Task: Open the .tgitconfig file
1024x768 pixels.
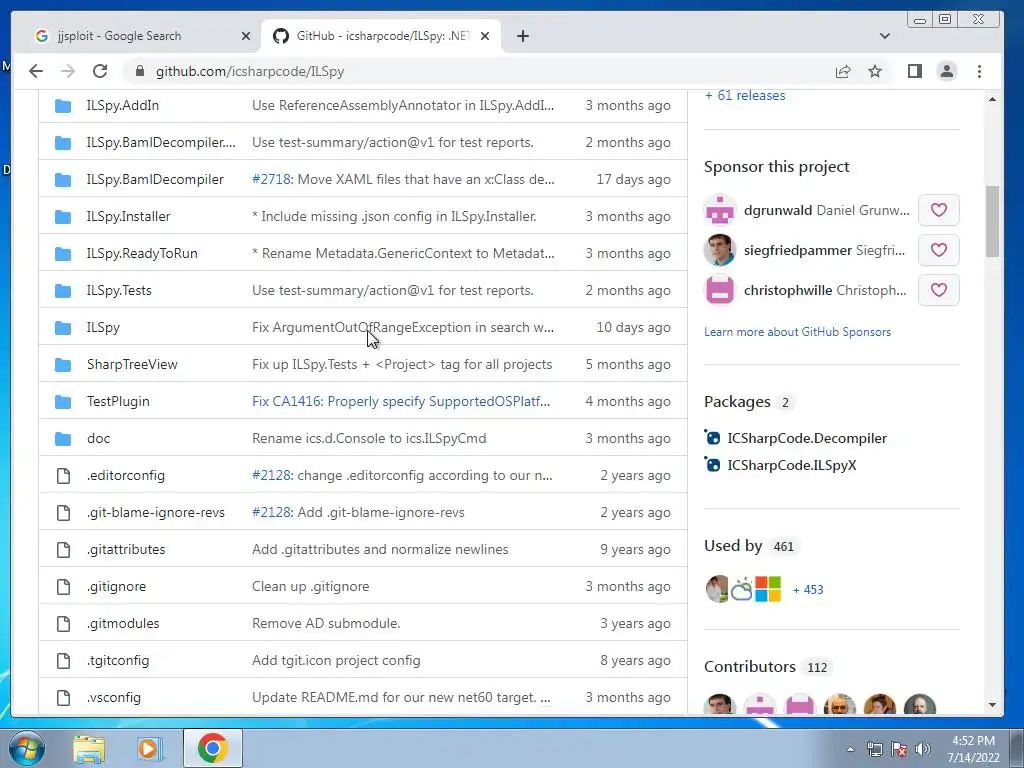Action: click(x=118, y=660)
